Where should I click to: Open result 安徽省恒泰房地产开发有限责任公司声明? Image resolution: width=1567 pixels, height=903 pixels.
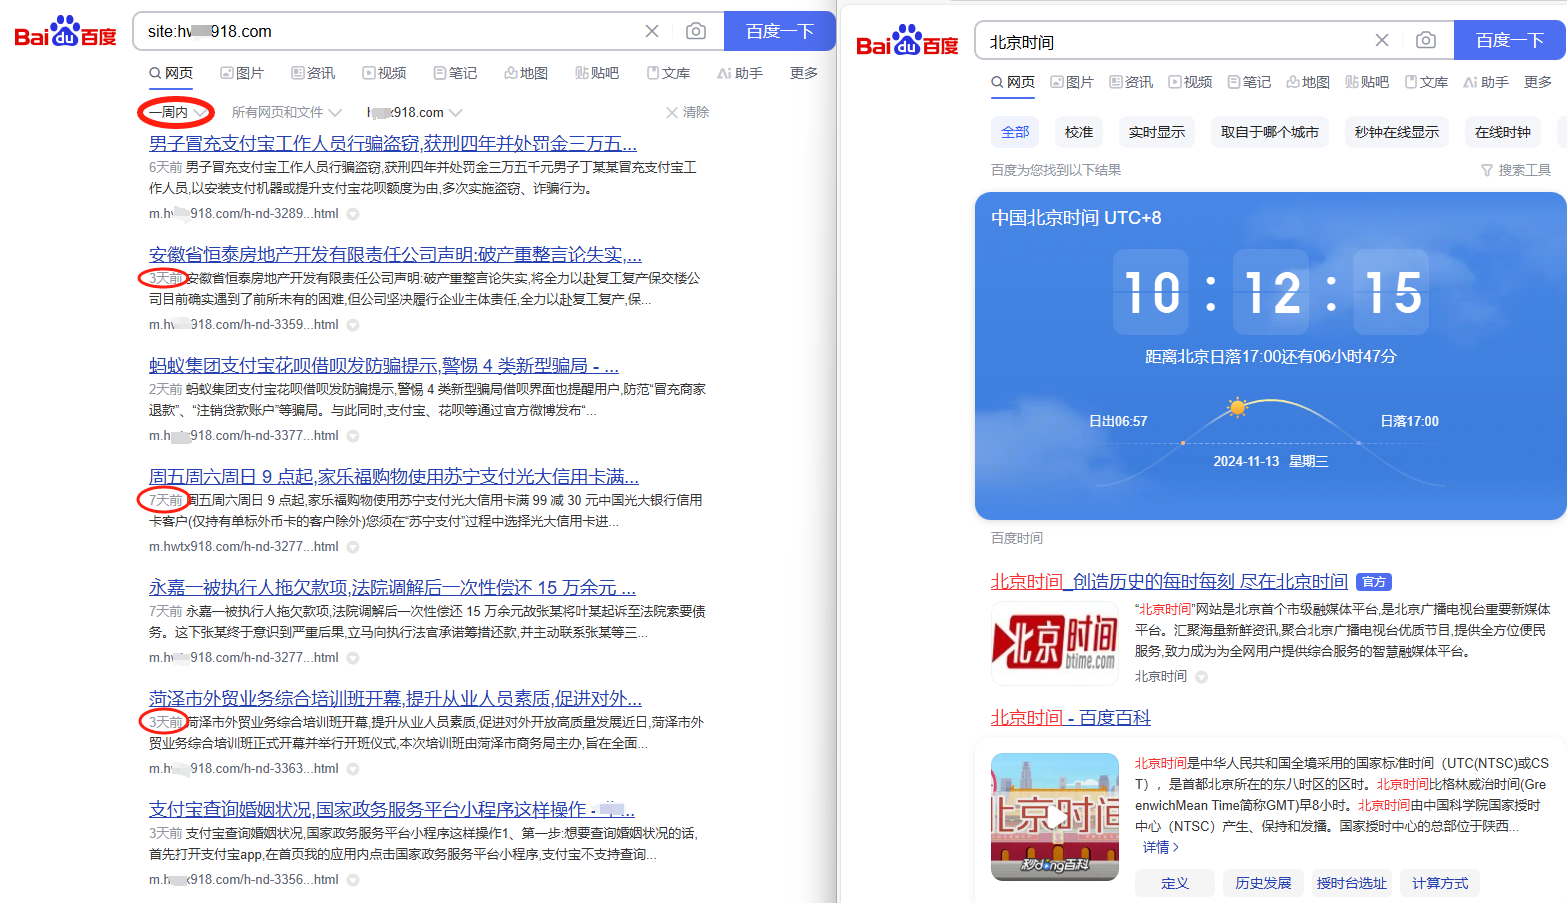(x=395, y=254)
